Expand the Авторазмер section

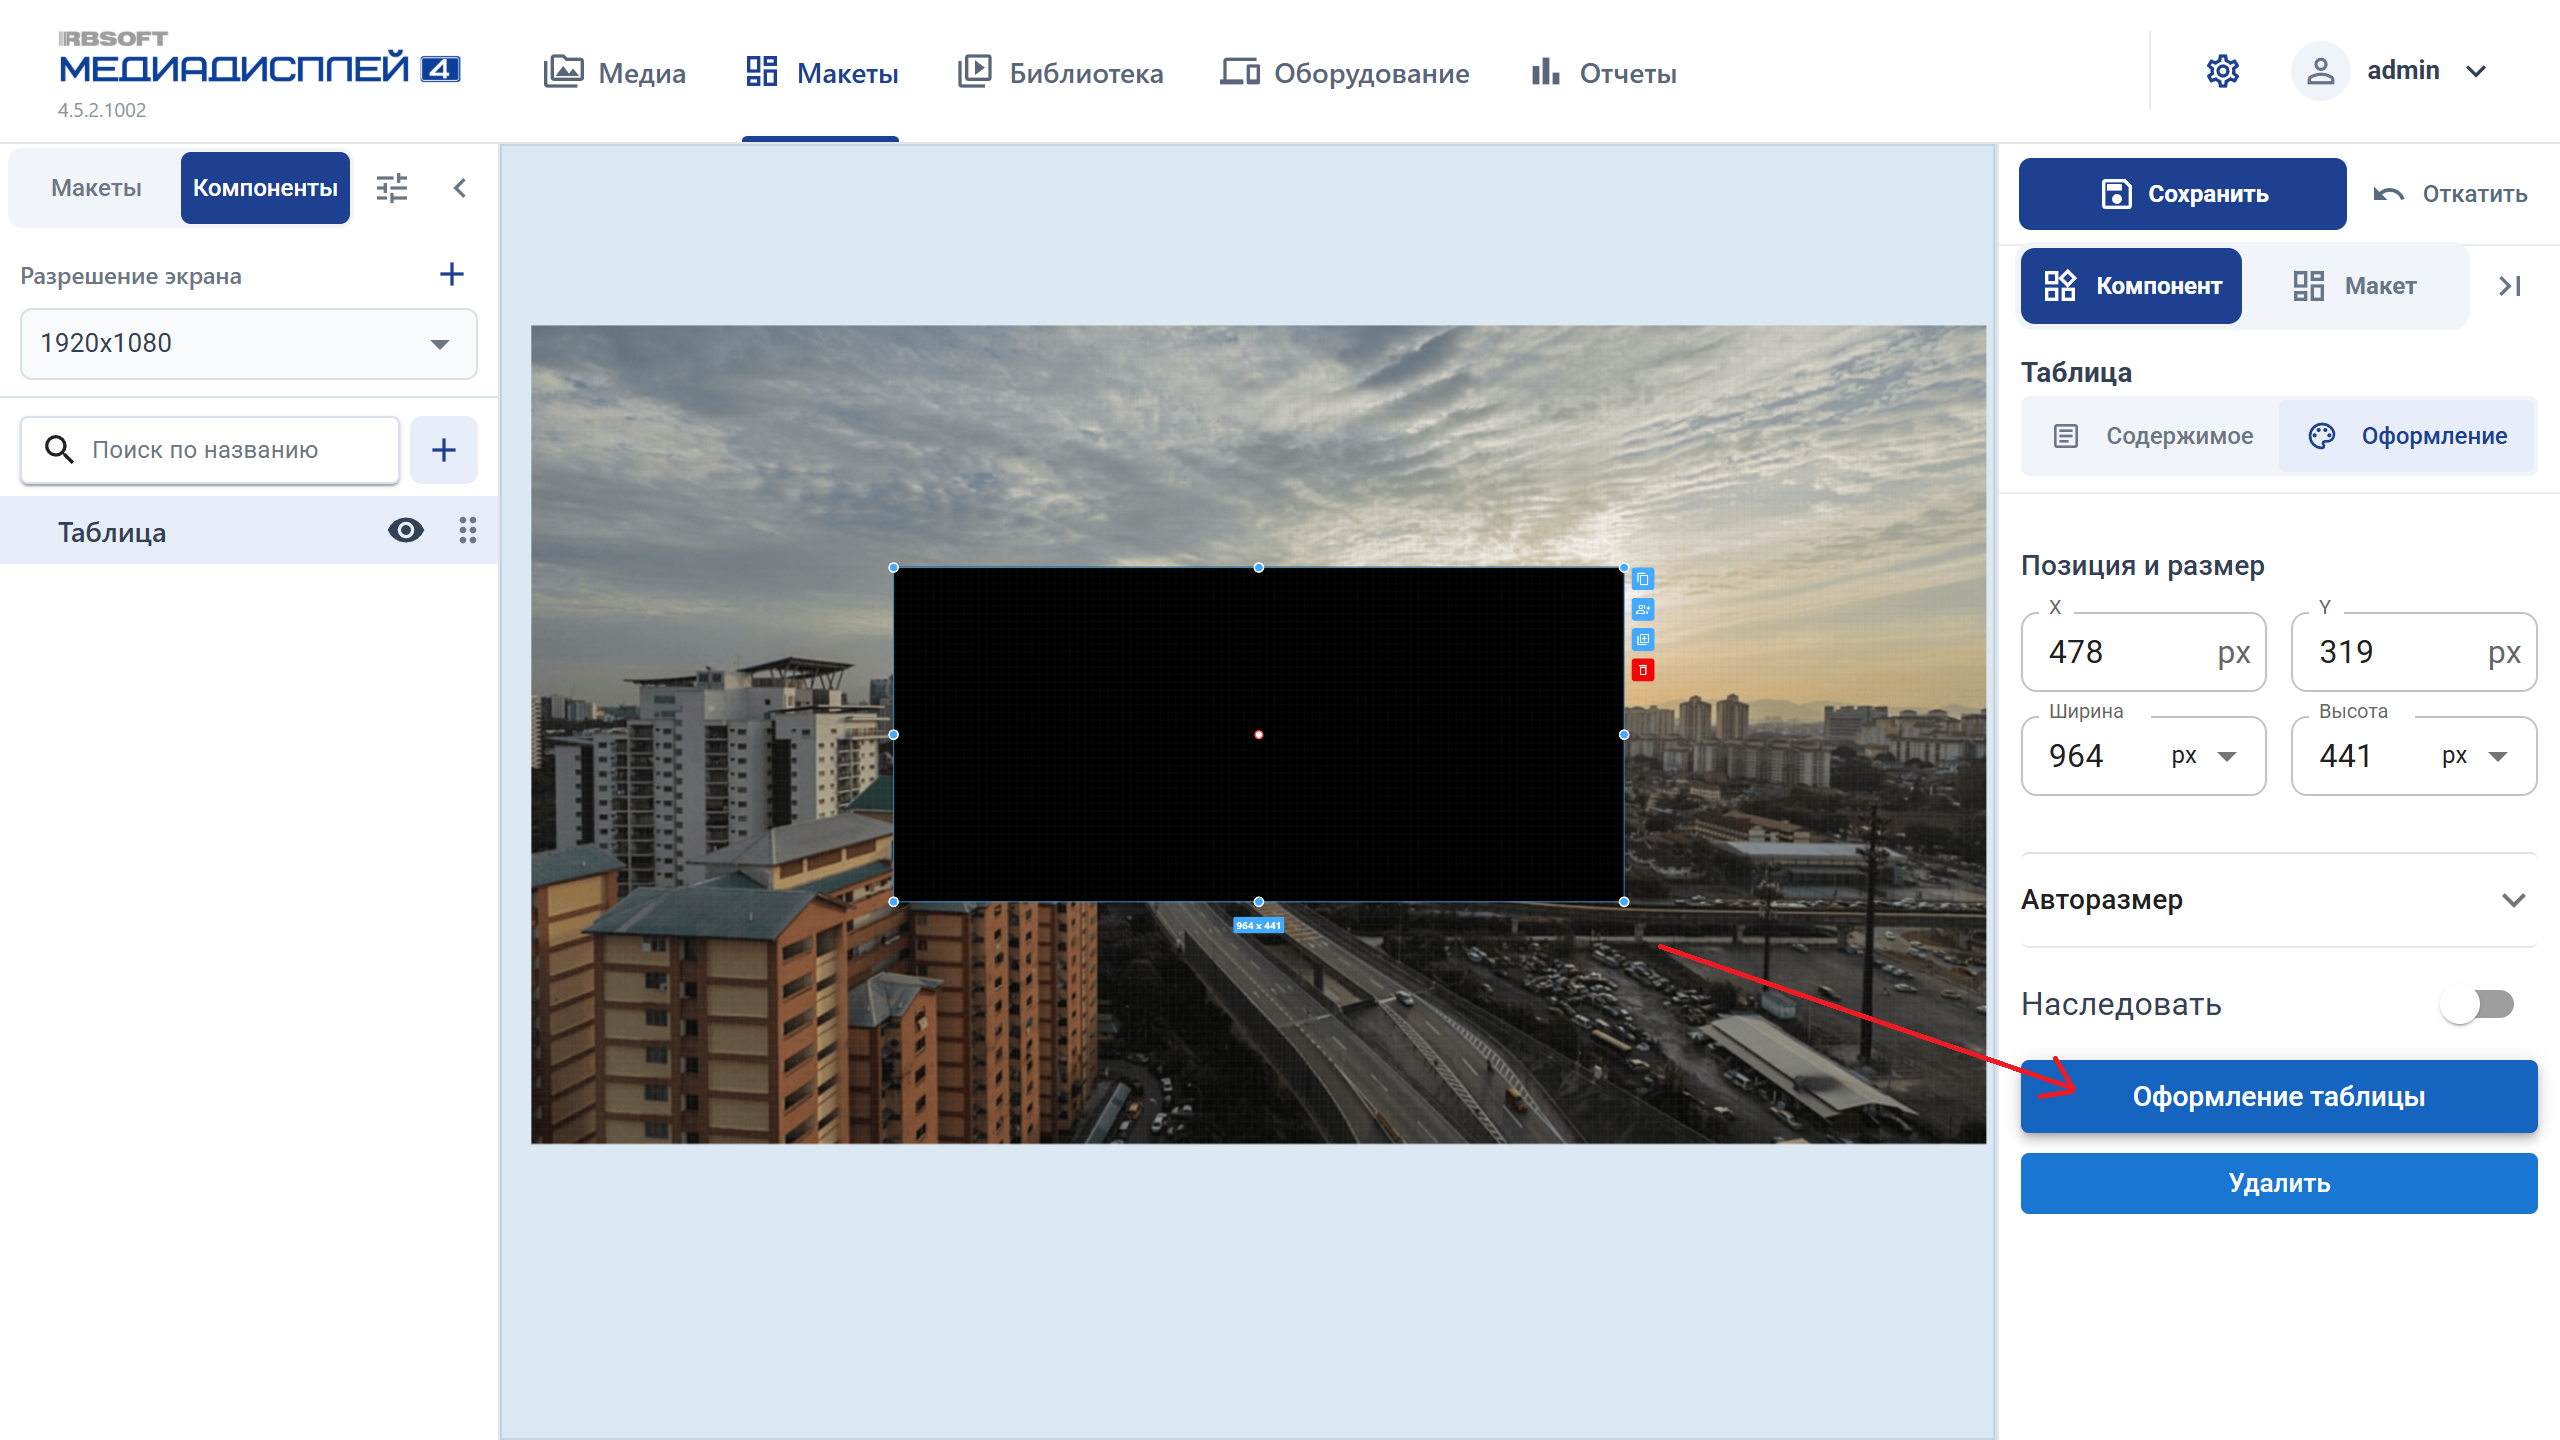pyautogui.click(x=2278, y=900)
